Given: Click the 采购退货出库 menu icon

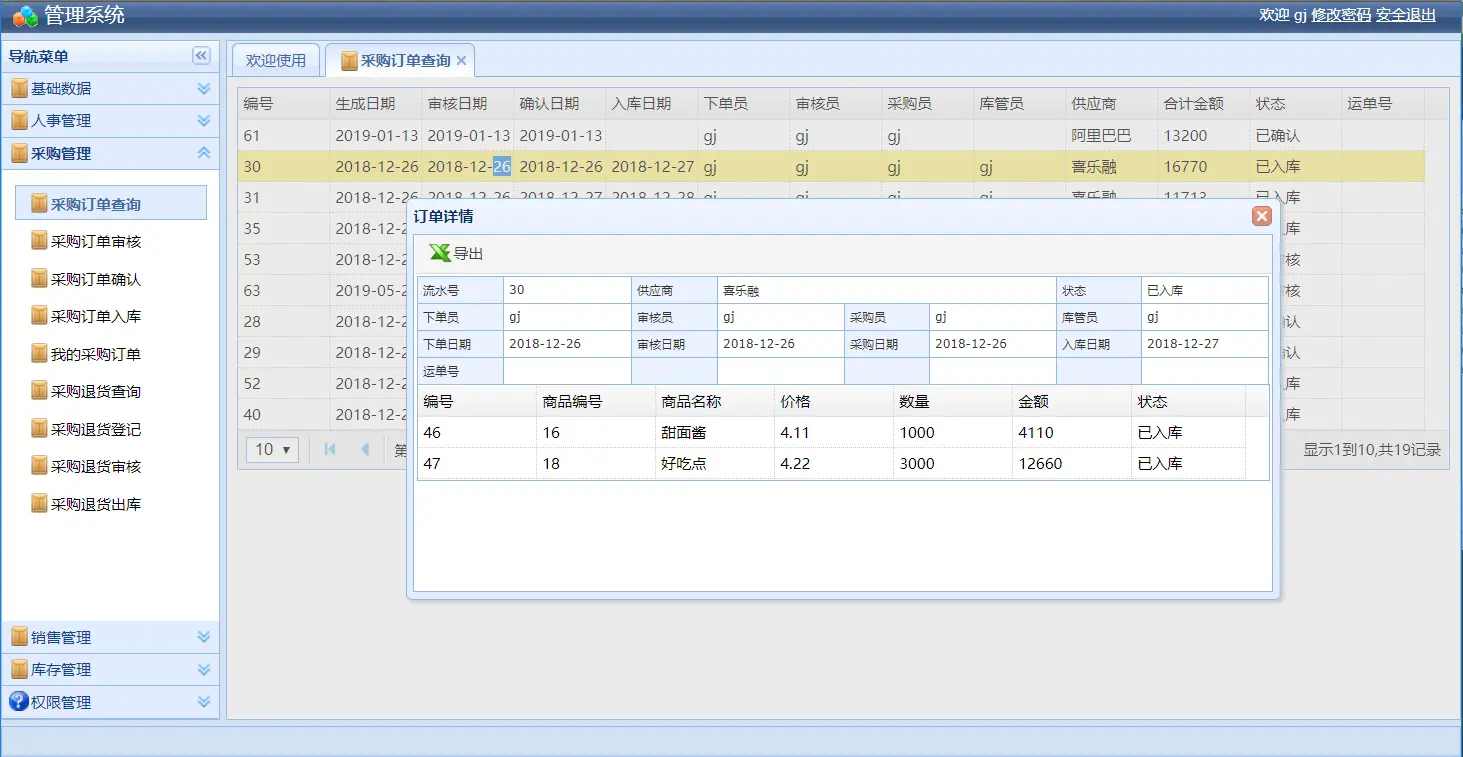Looking at the screenshot, I should [39, 504].
